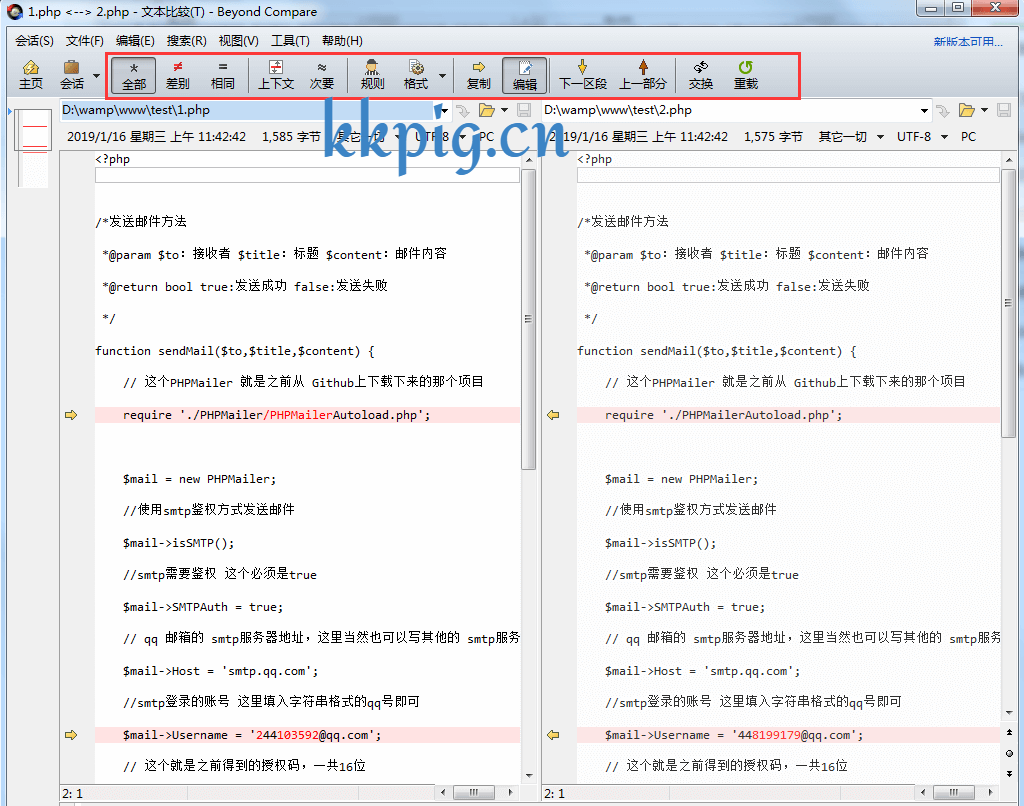Click the "1,575 字节" file size text
The image size is (1024, 806).
click(773, 137)
